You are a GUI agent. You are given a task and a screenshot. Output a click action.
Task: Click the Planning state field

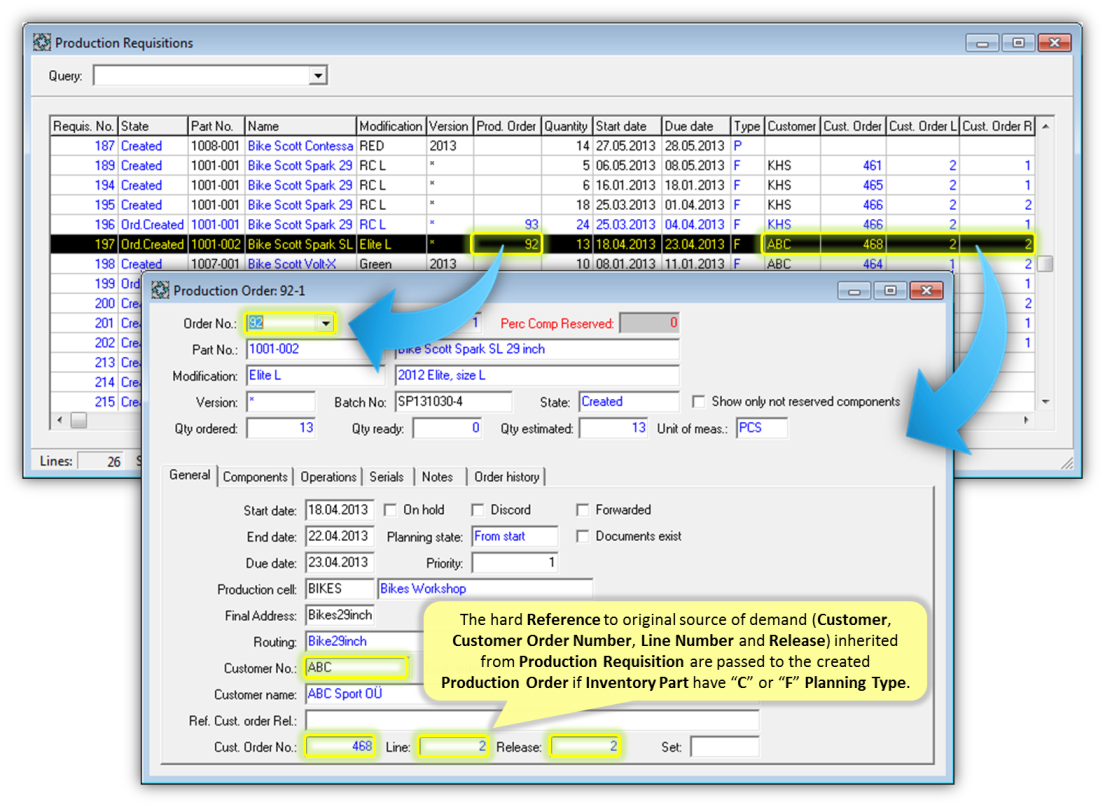coord(514,536)
